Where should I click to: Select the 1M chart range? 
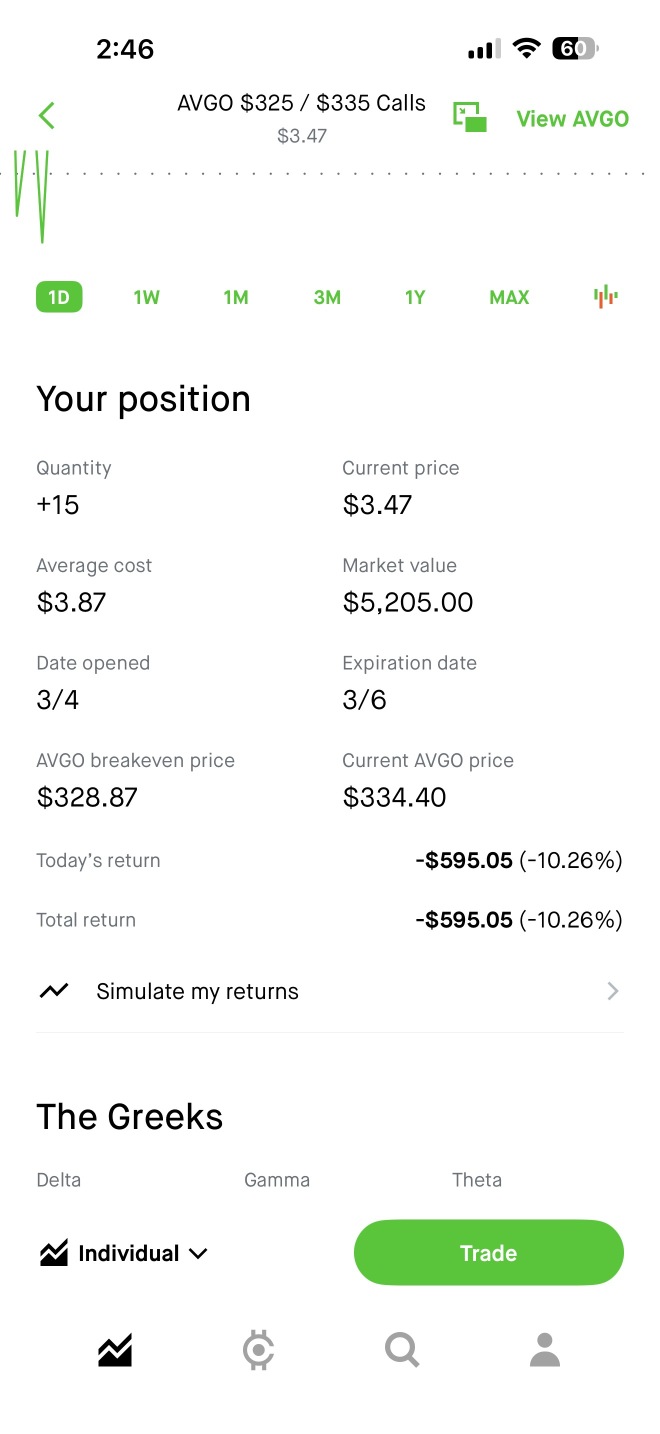coord(236,297)
